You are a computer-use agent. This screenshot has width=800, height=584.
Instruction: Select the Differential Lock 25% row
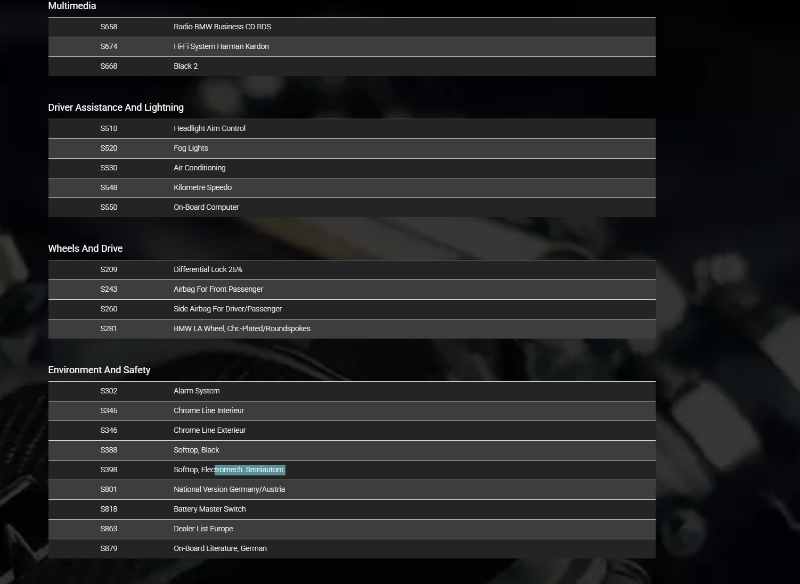pos(208,269)
